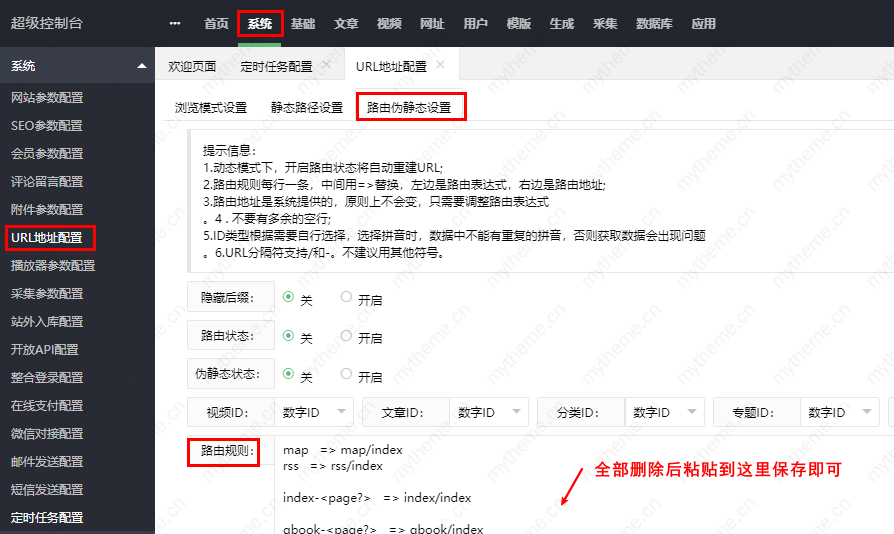Open 播放器参数配置 in the sidebar
The height and width of the screenshot is (534, 894).
(x=53, y=266)
